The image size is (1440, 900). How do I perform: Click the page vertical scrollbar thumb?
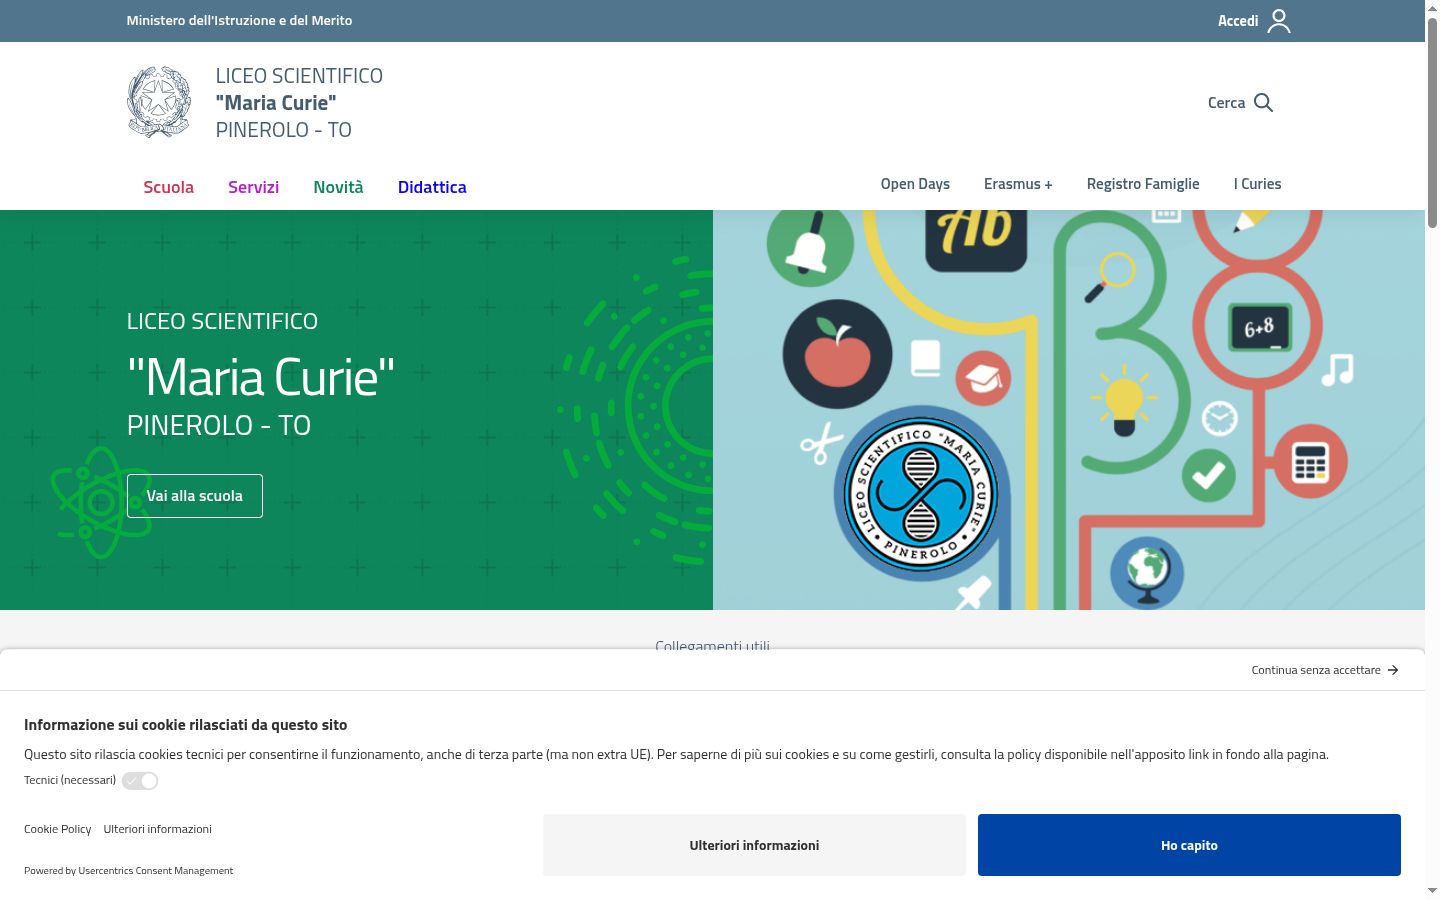[1432, 123]
